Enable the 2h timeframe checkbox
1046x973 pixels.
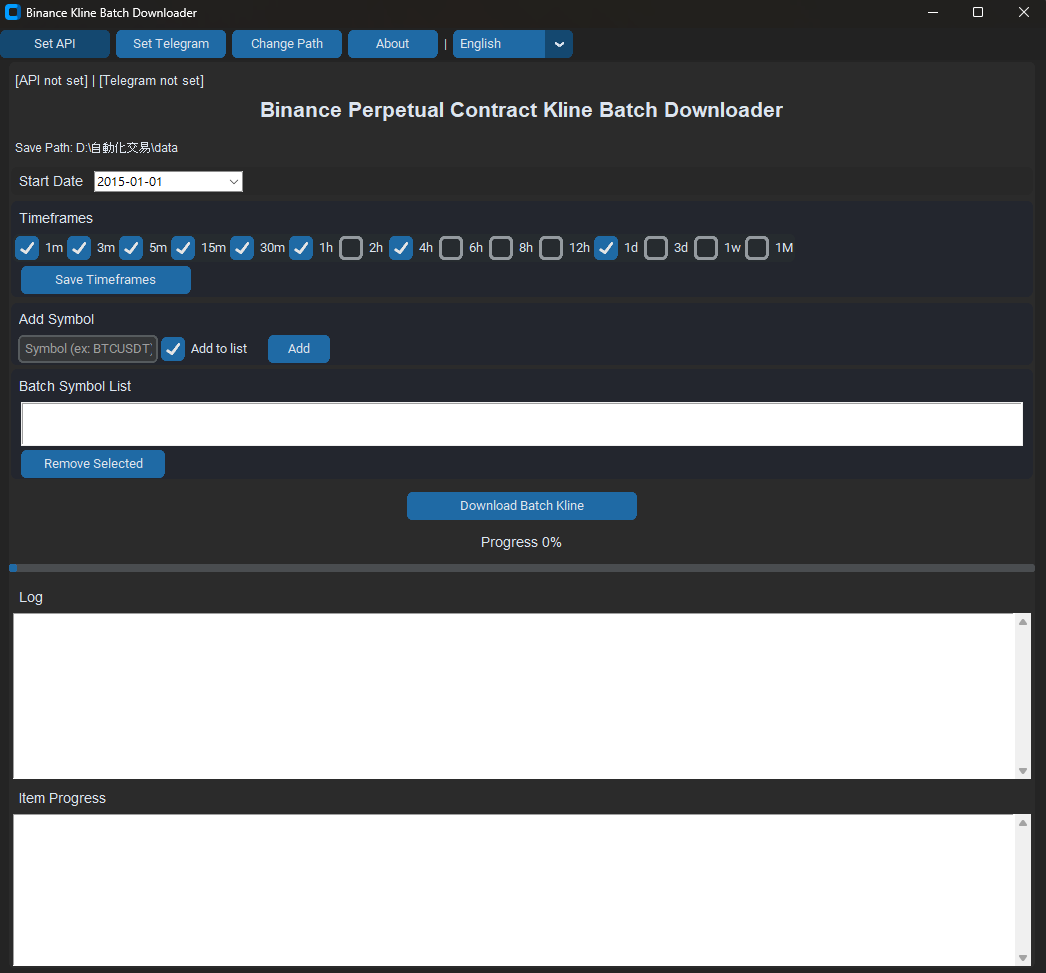(351, 248)
